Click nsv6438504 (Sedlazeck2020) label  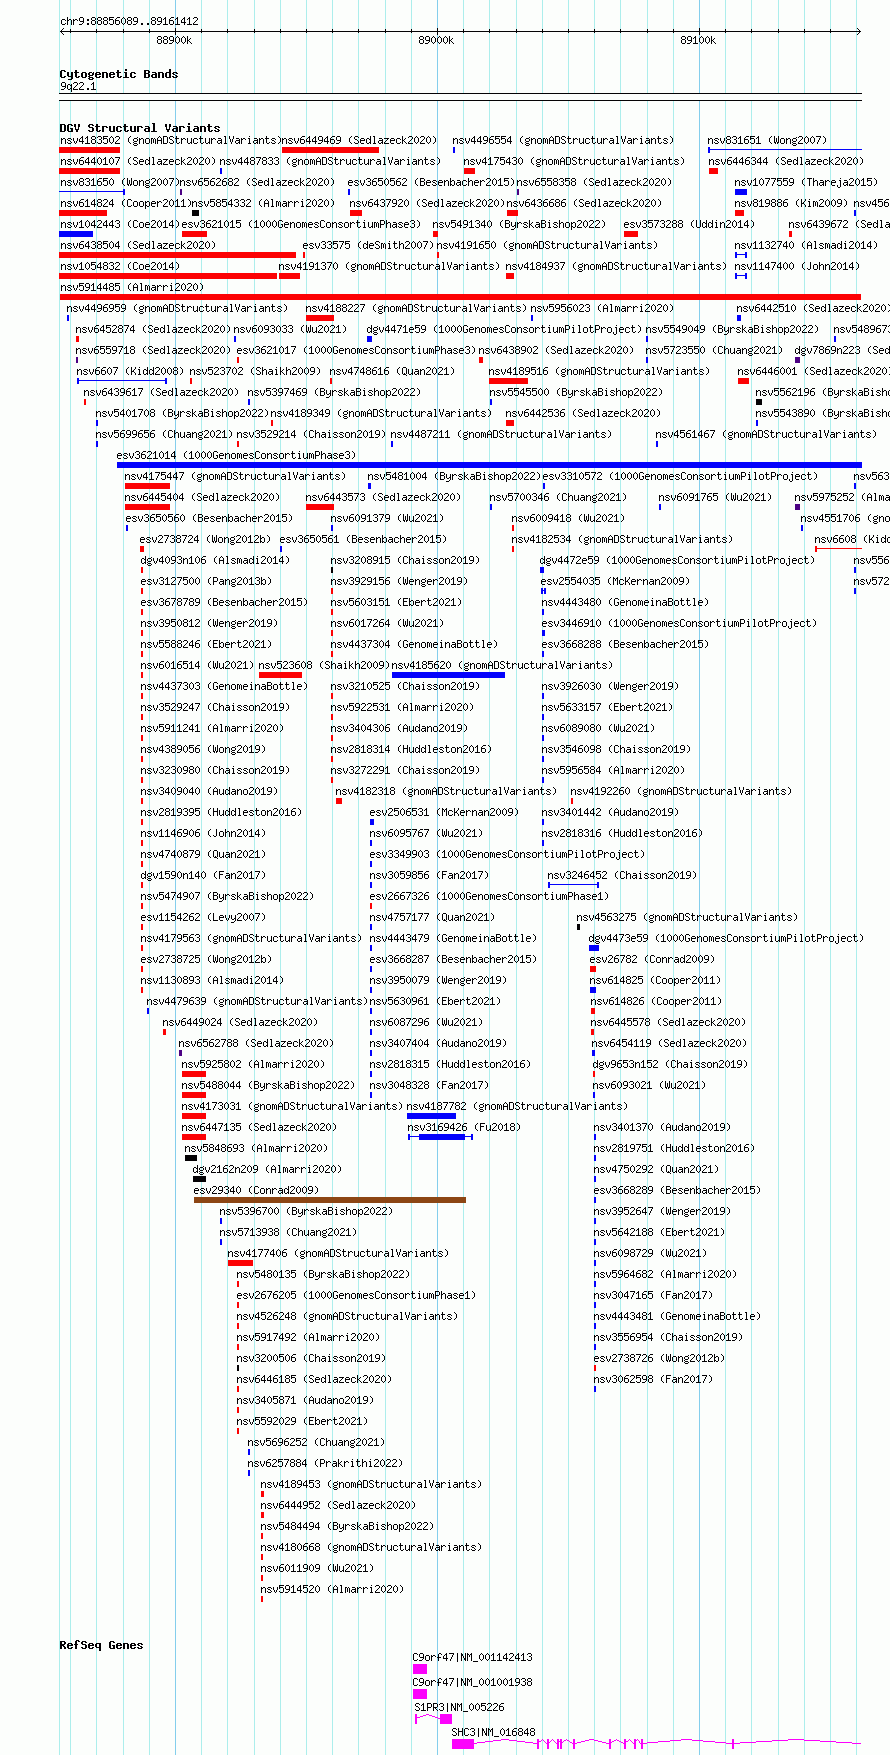[137, 245]
